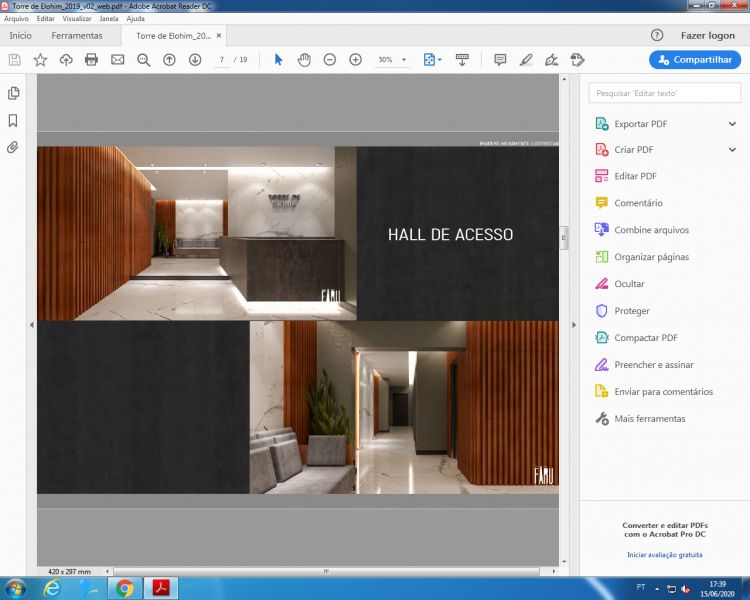The image size is (750, 600).
Task: Click the Adobe Reader taskbar icon
Action: pyautogui.click(x=161, y=588)
